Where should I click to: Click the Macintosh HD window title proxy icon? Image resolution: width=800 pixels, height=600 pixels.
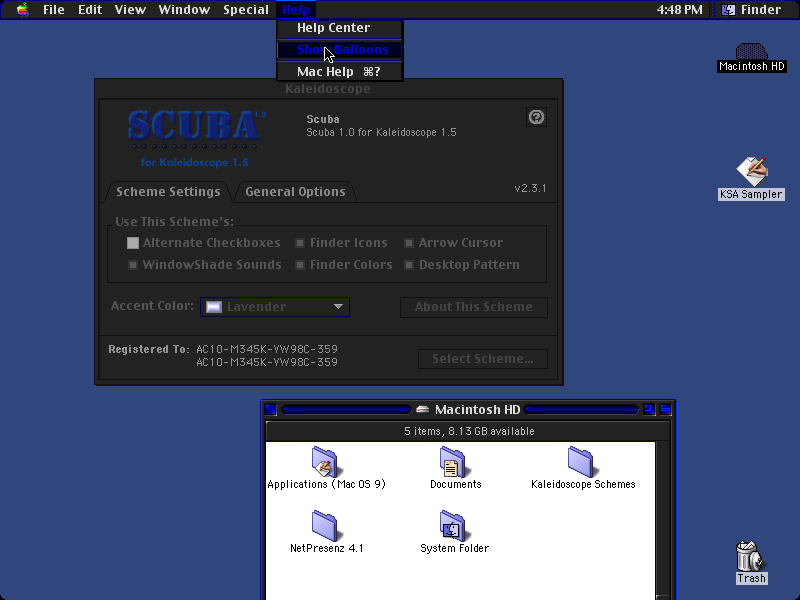click(422, 409)
